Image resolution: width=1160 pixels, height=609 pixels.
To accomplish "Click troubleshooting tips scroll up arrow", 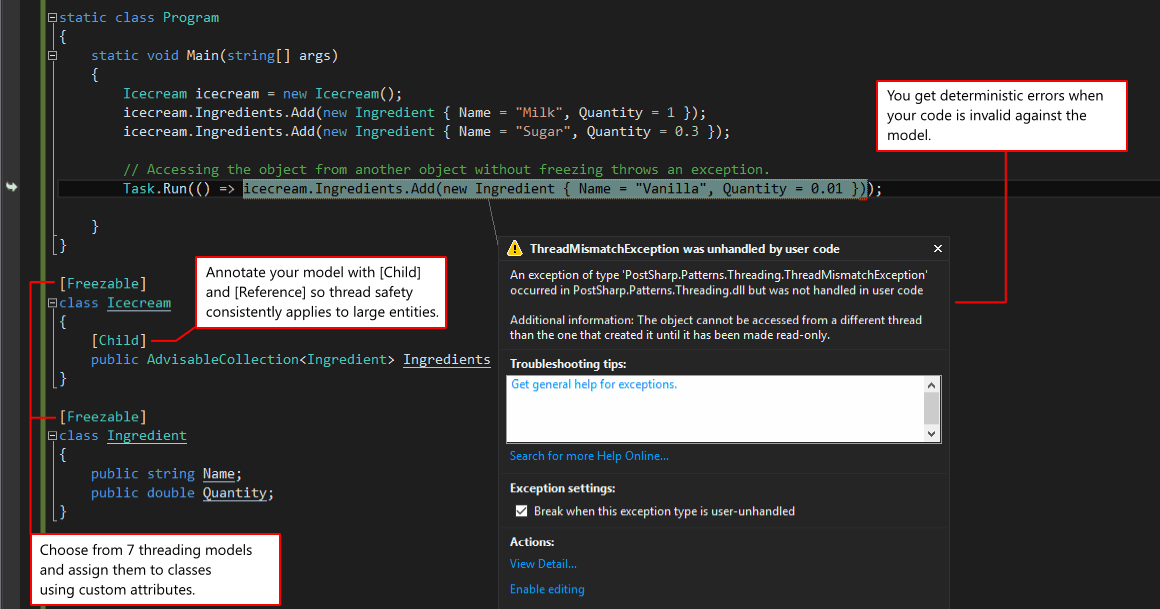I will click(x=931, y=385).
